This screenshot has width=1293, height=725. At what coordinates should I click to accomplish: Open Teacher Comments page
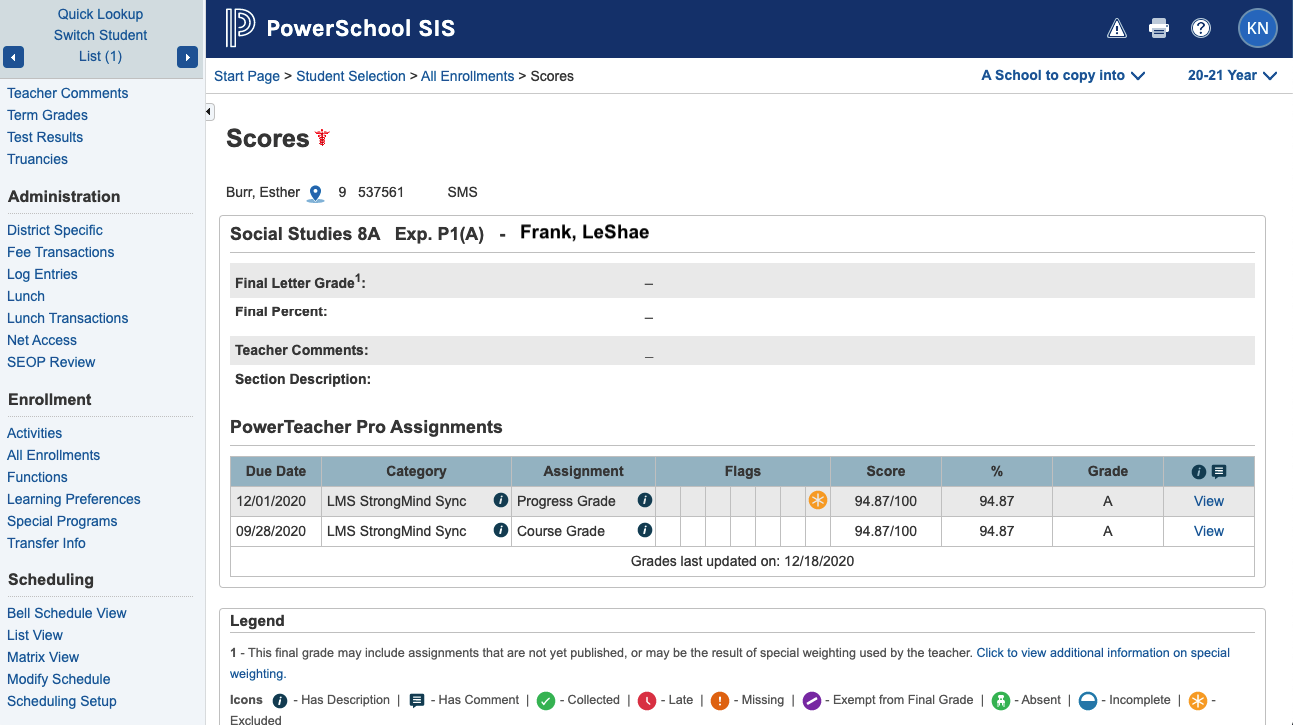[67, 93]
